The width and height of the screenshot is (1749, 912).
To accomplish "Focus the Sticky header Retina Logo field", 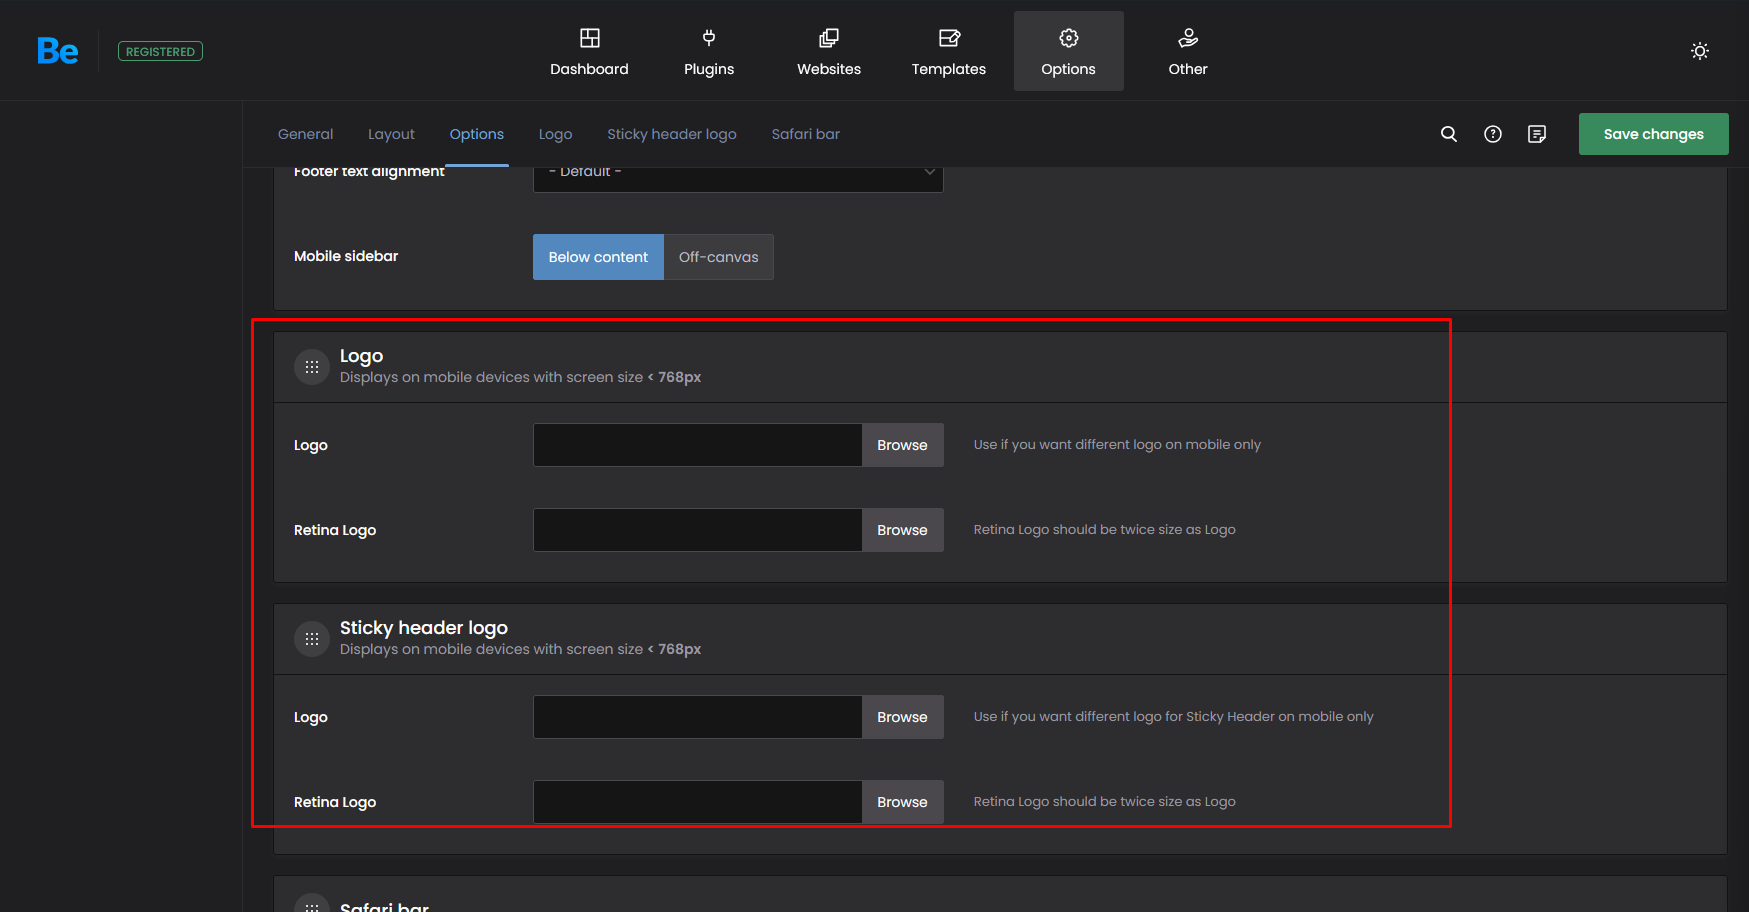I will tap(697, 802).
